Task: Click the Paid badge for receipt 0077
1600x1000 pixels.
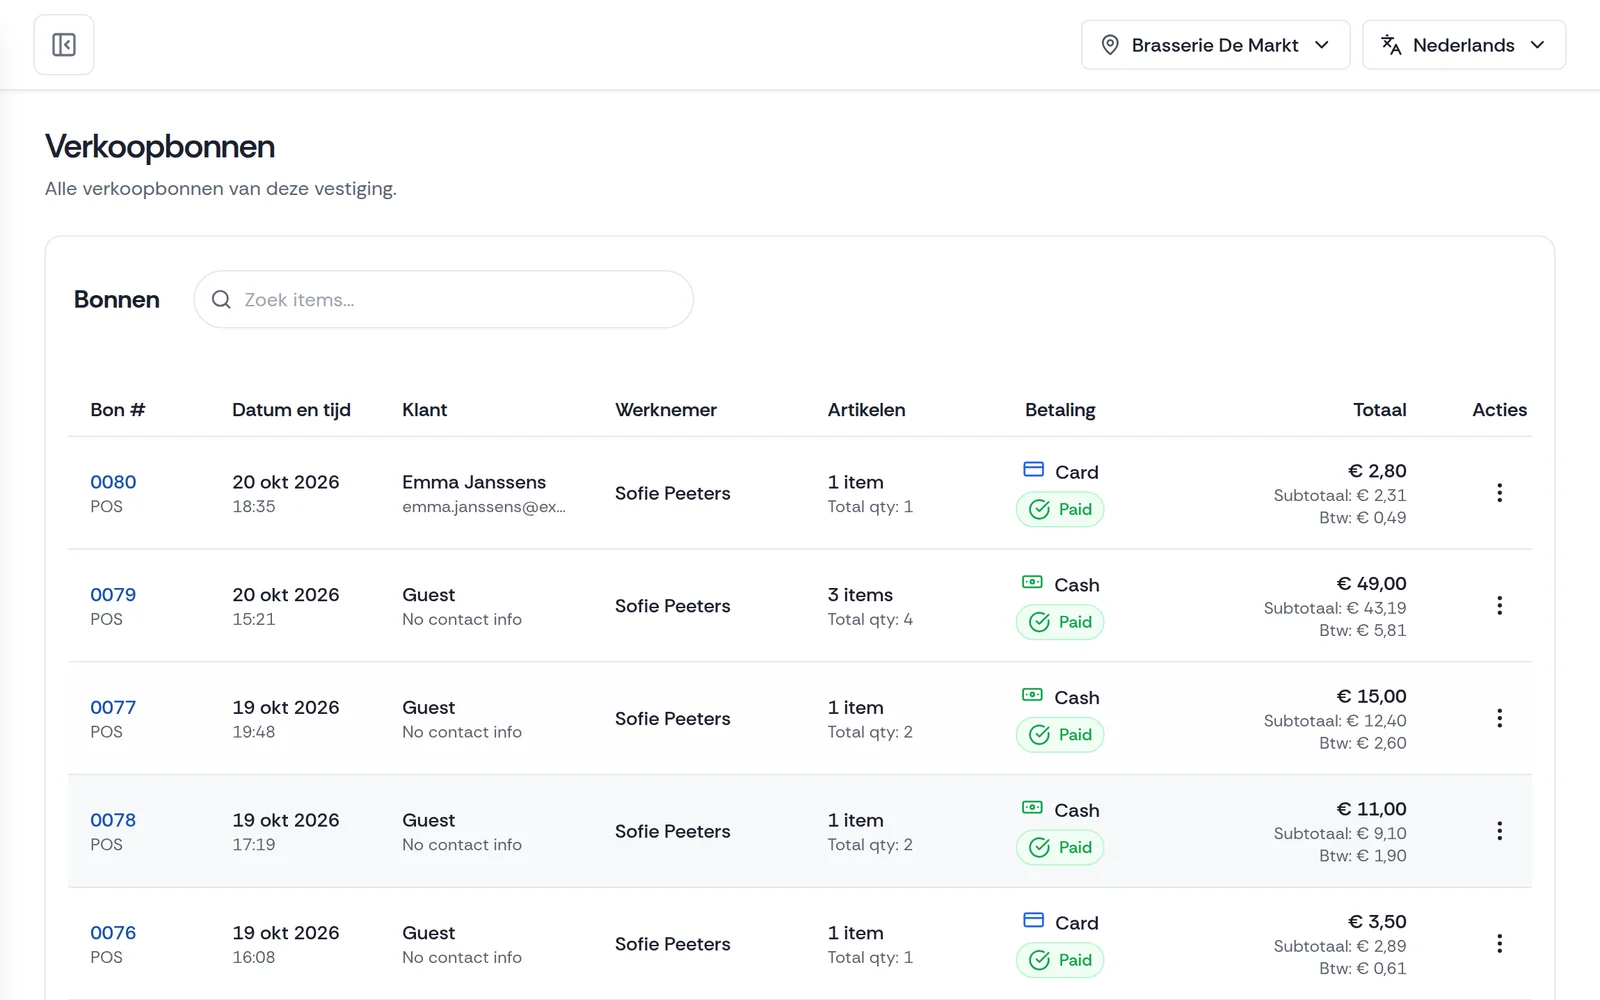Action: (x=1060, y=735)
